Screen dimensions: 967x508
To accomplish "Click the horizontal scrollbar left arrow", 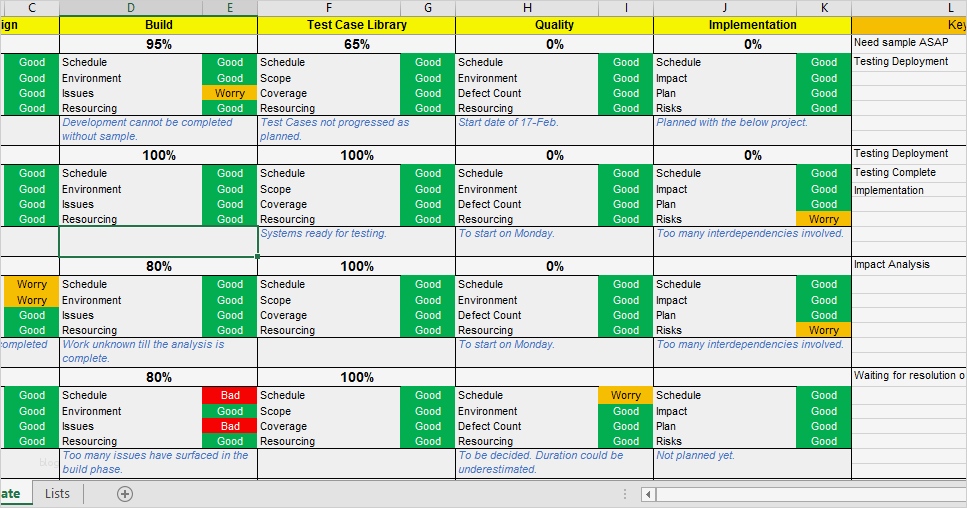I will [x=648, y=494].
